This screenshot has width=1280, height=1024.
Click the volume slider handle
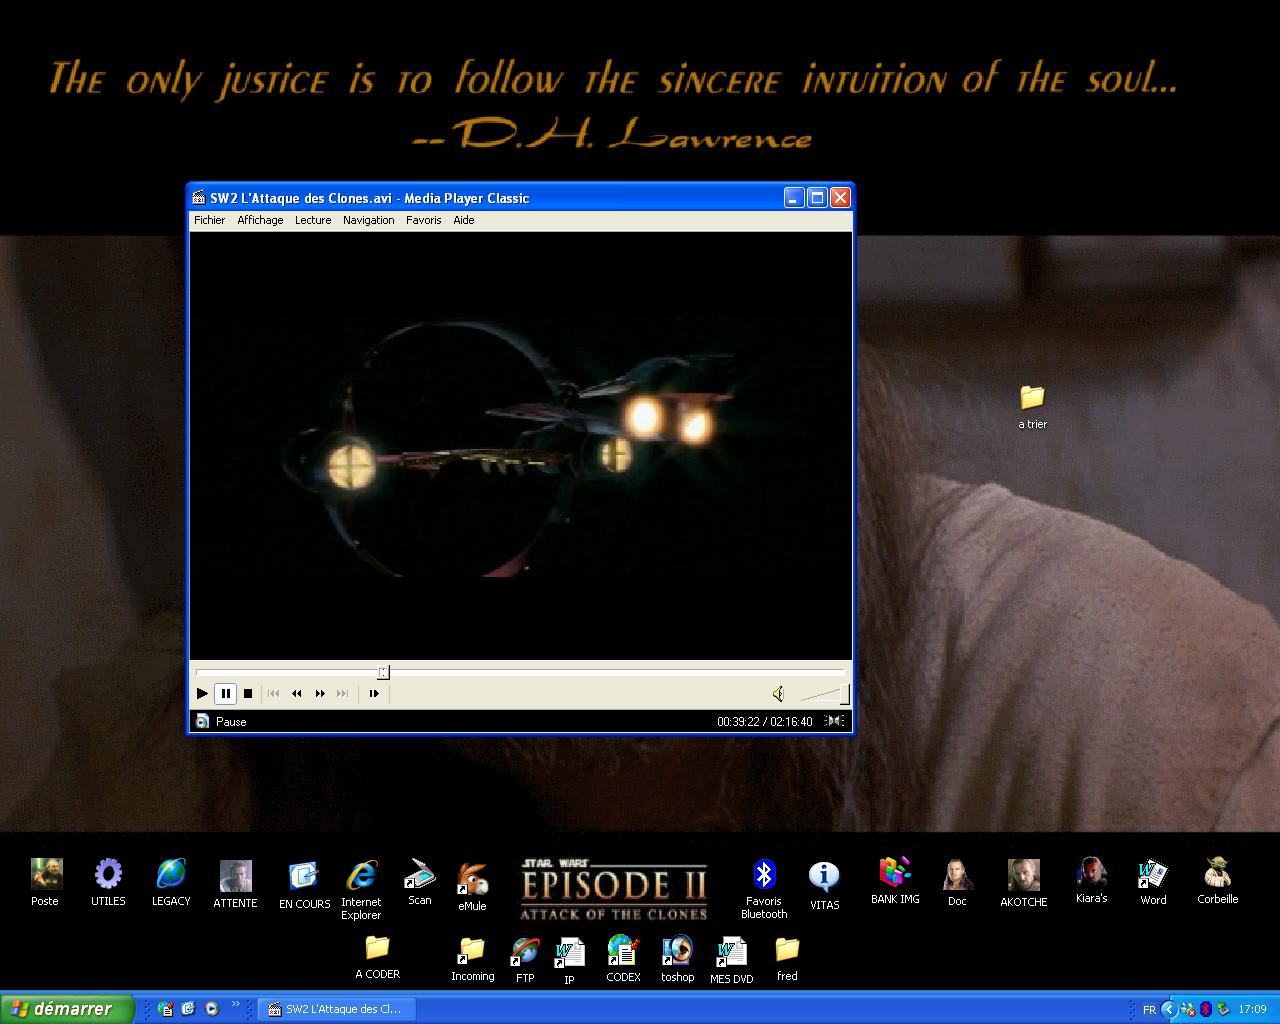tap(845, 694)
